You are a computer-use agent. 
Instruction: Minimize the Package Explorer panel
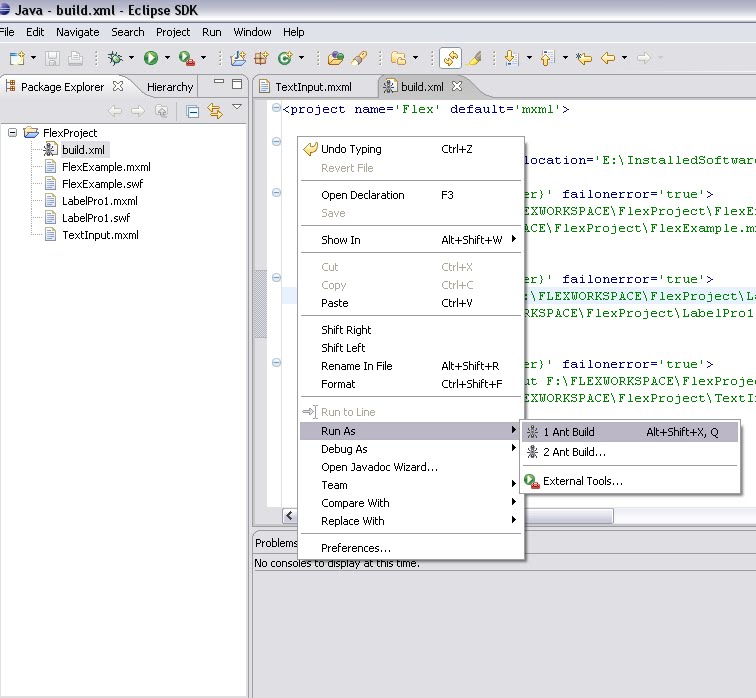click(x=219, y=82)
